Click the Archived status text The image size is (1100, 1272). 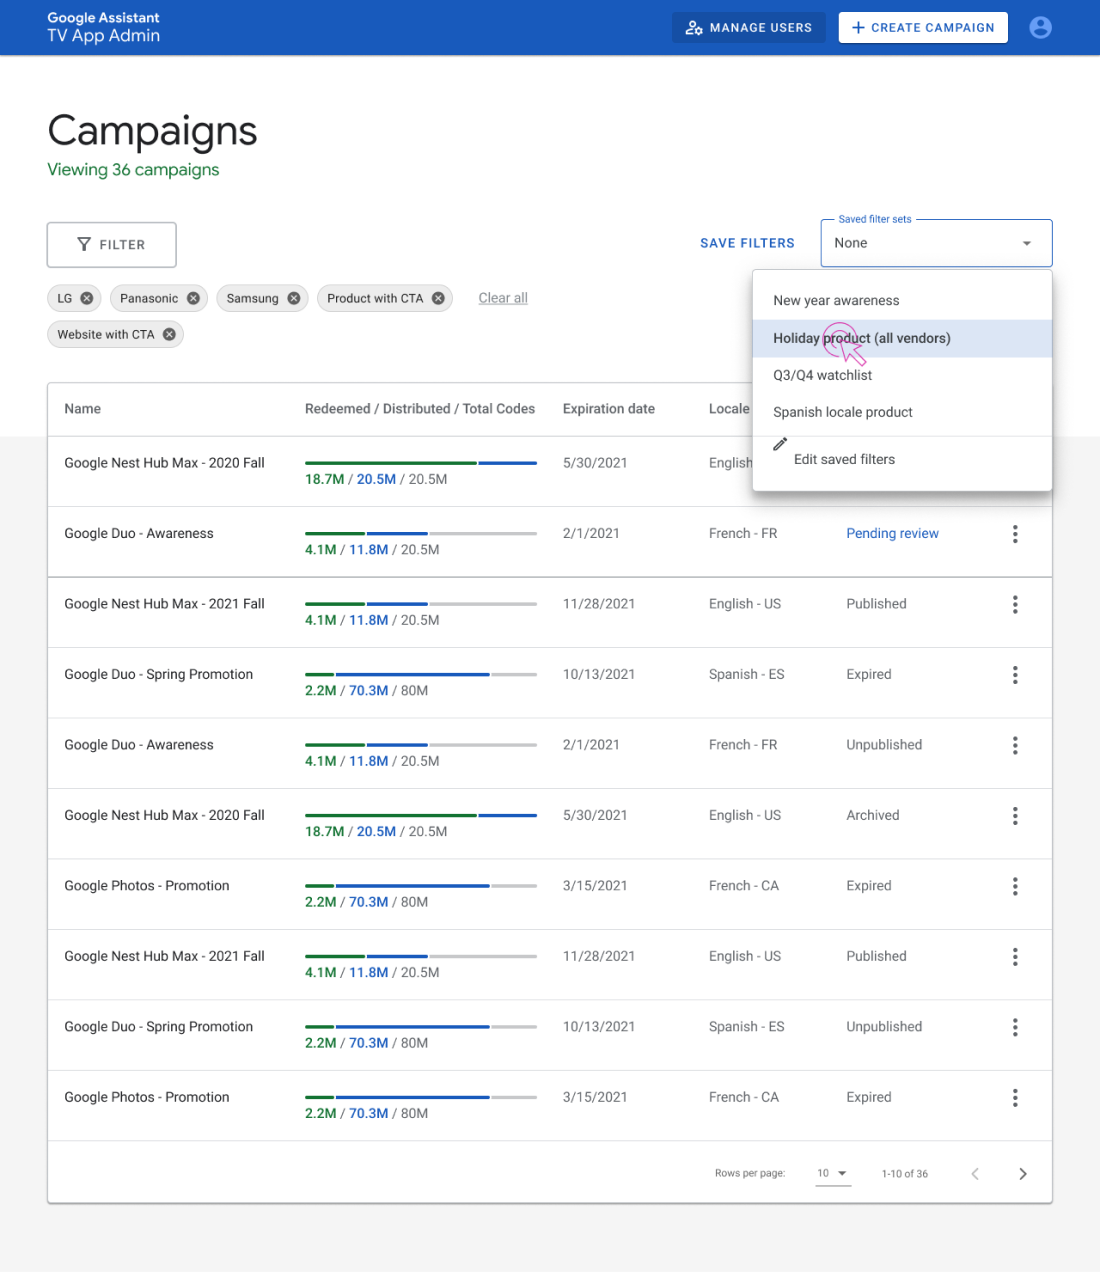873,816
